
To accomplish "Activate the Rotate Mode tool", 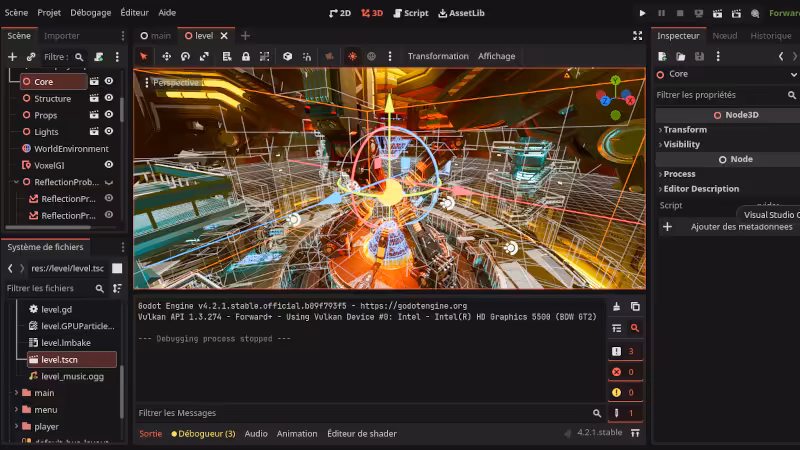I will tap(185, 56).
